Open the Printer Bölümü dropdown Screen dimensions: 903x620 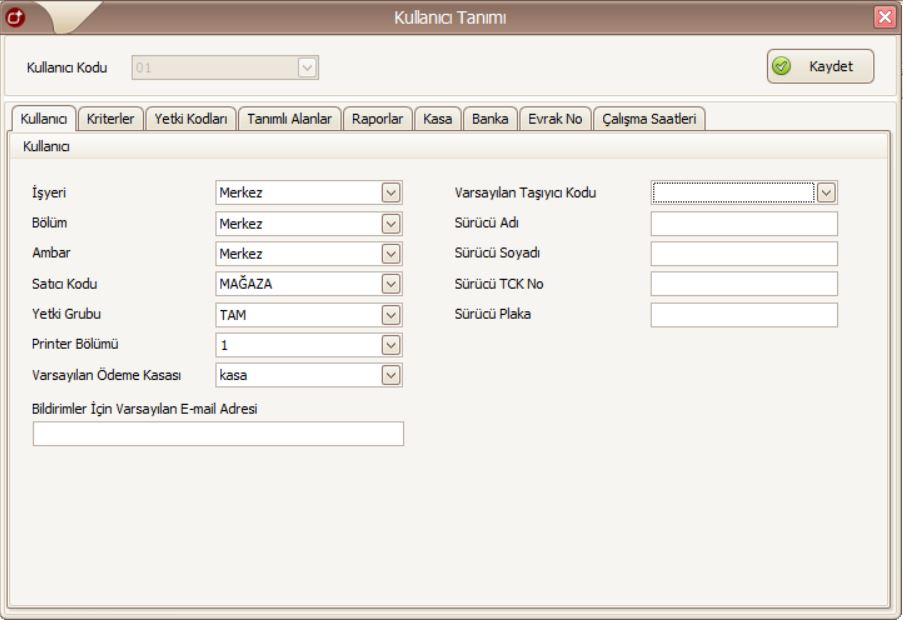coord(392,345)
